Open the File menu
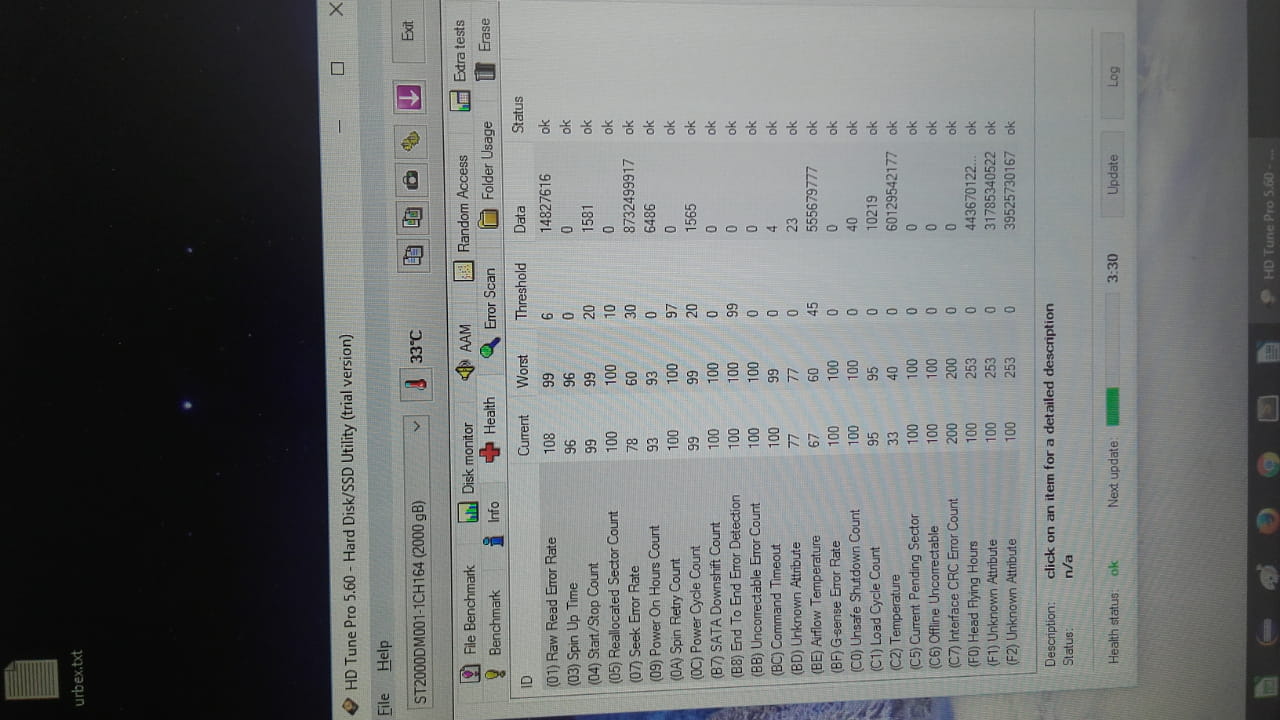The height and width of the screenshot is (720, 1280). pyautogui.click(x=384, y=703)
